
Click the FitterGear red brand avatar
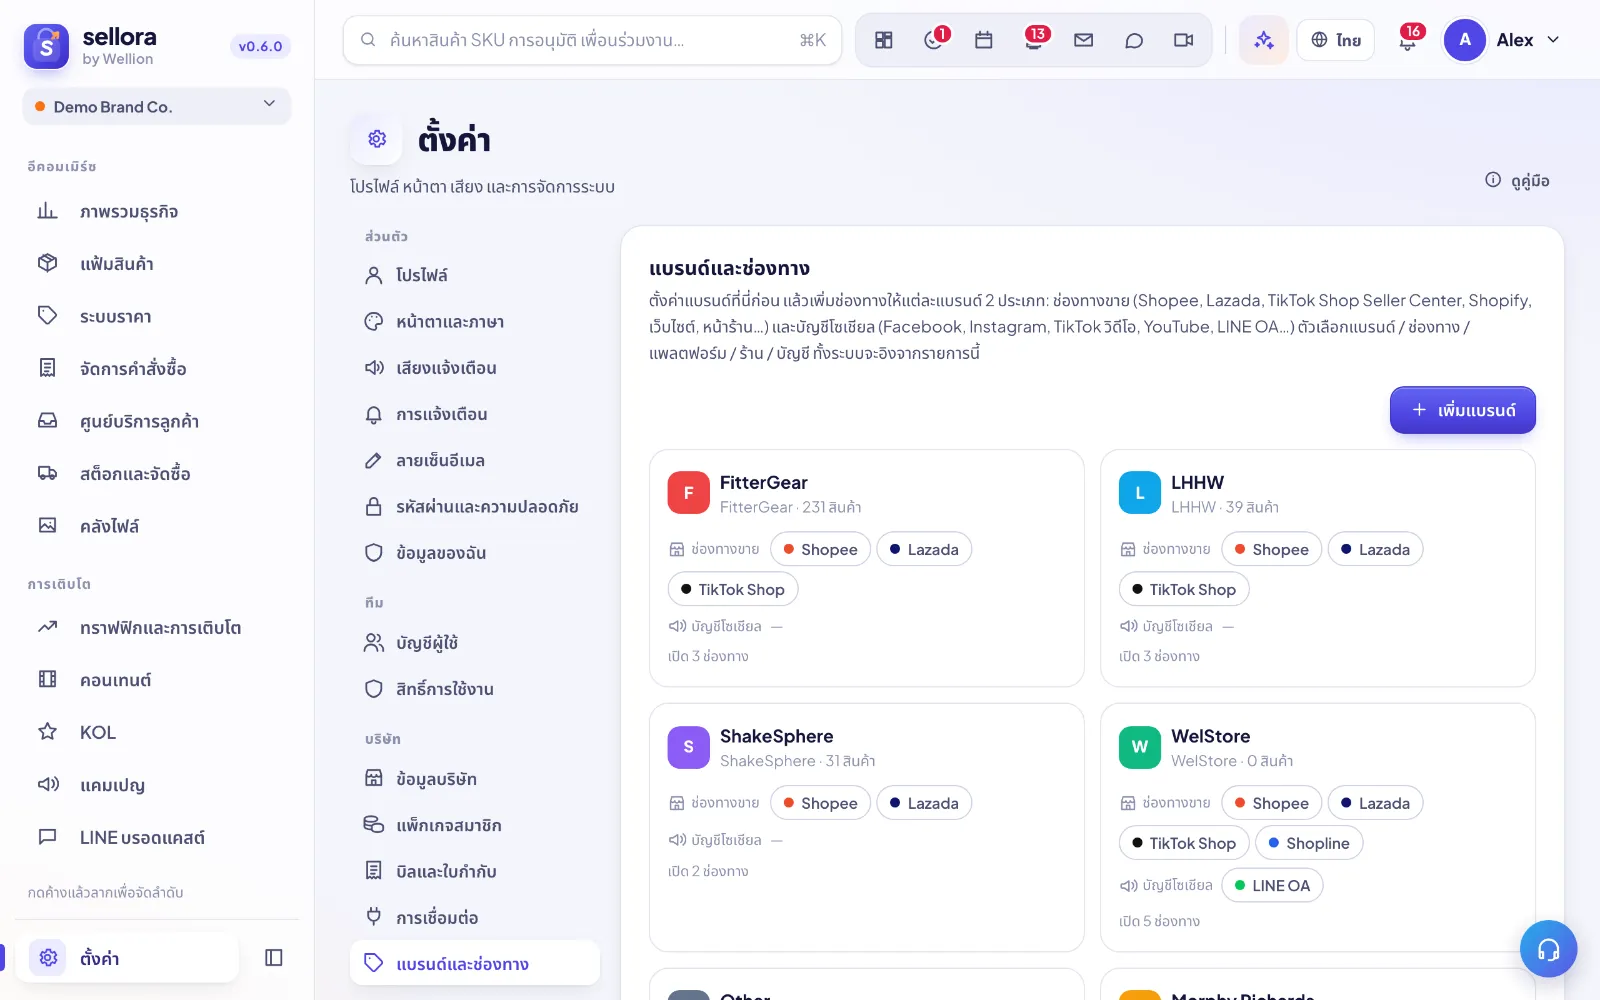coord(689,493)
